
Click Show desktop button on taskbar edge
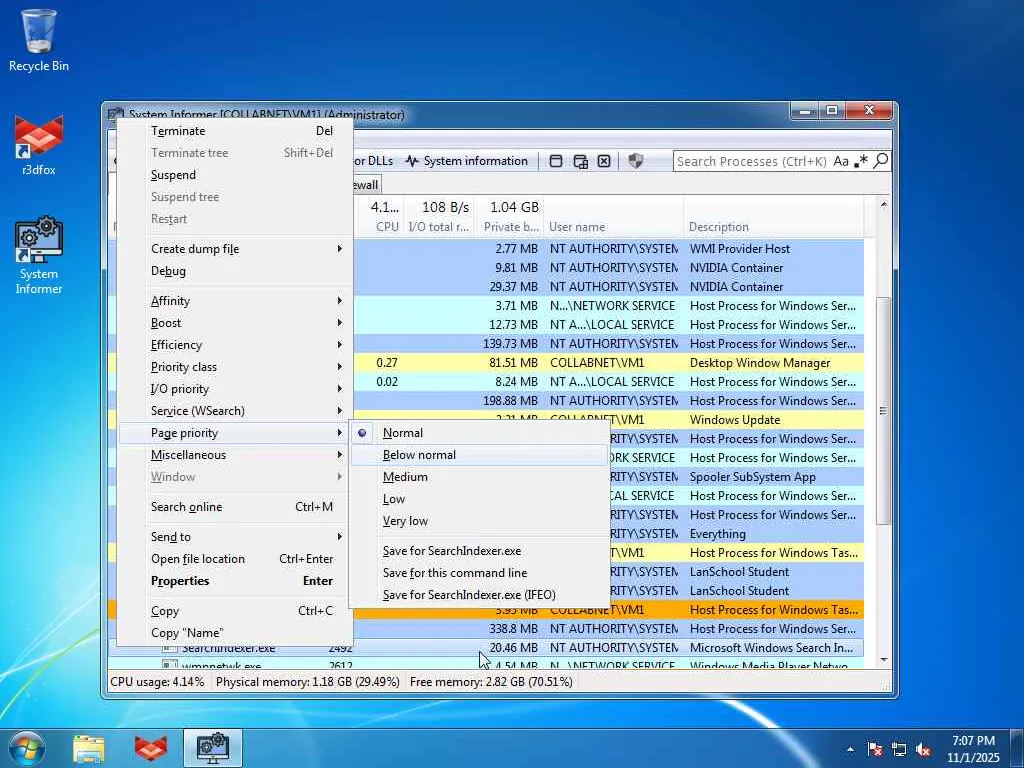click(1017, 748)
